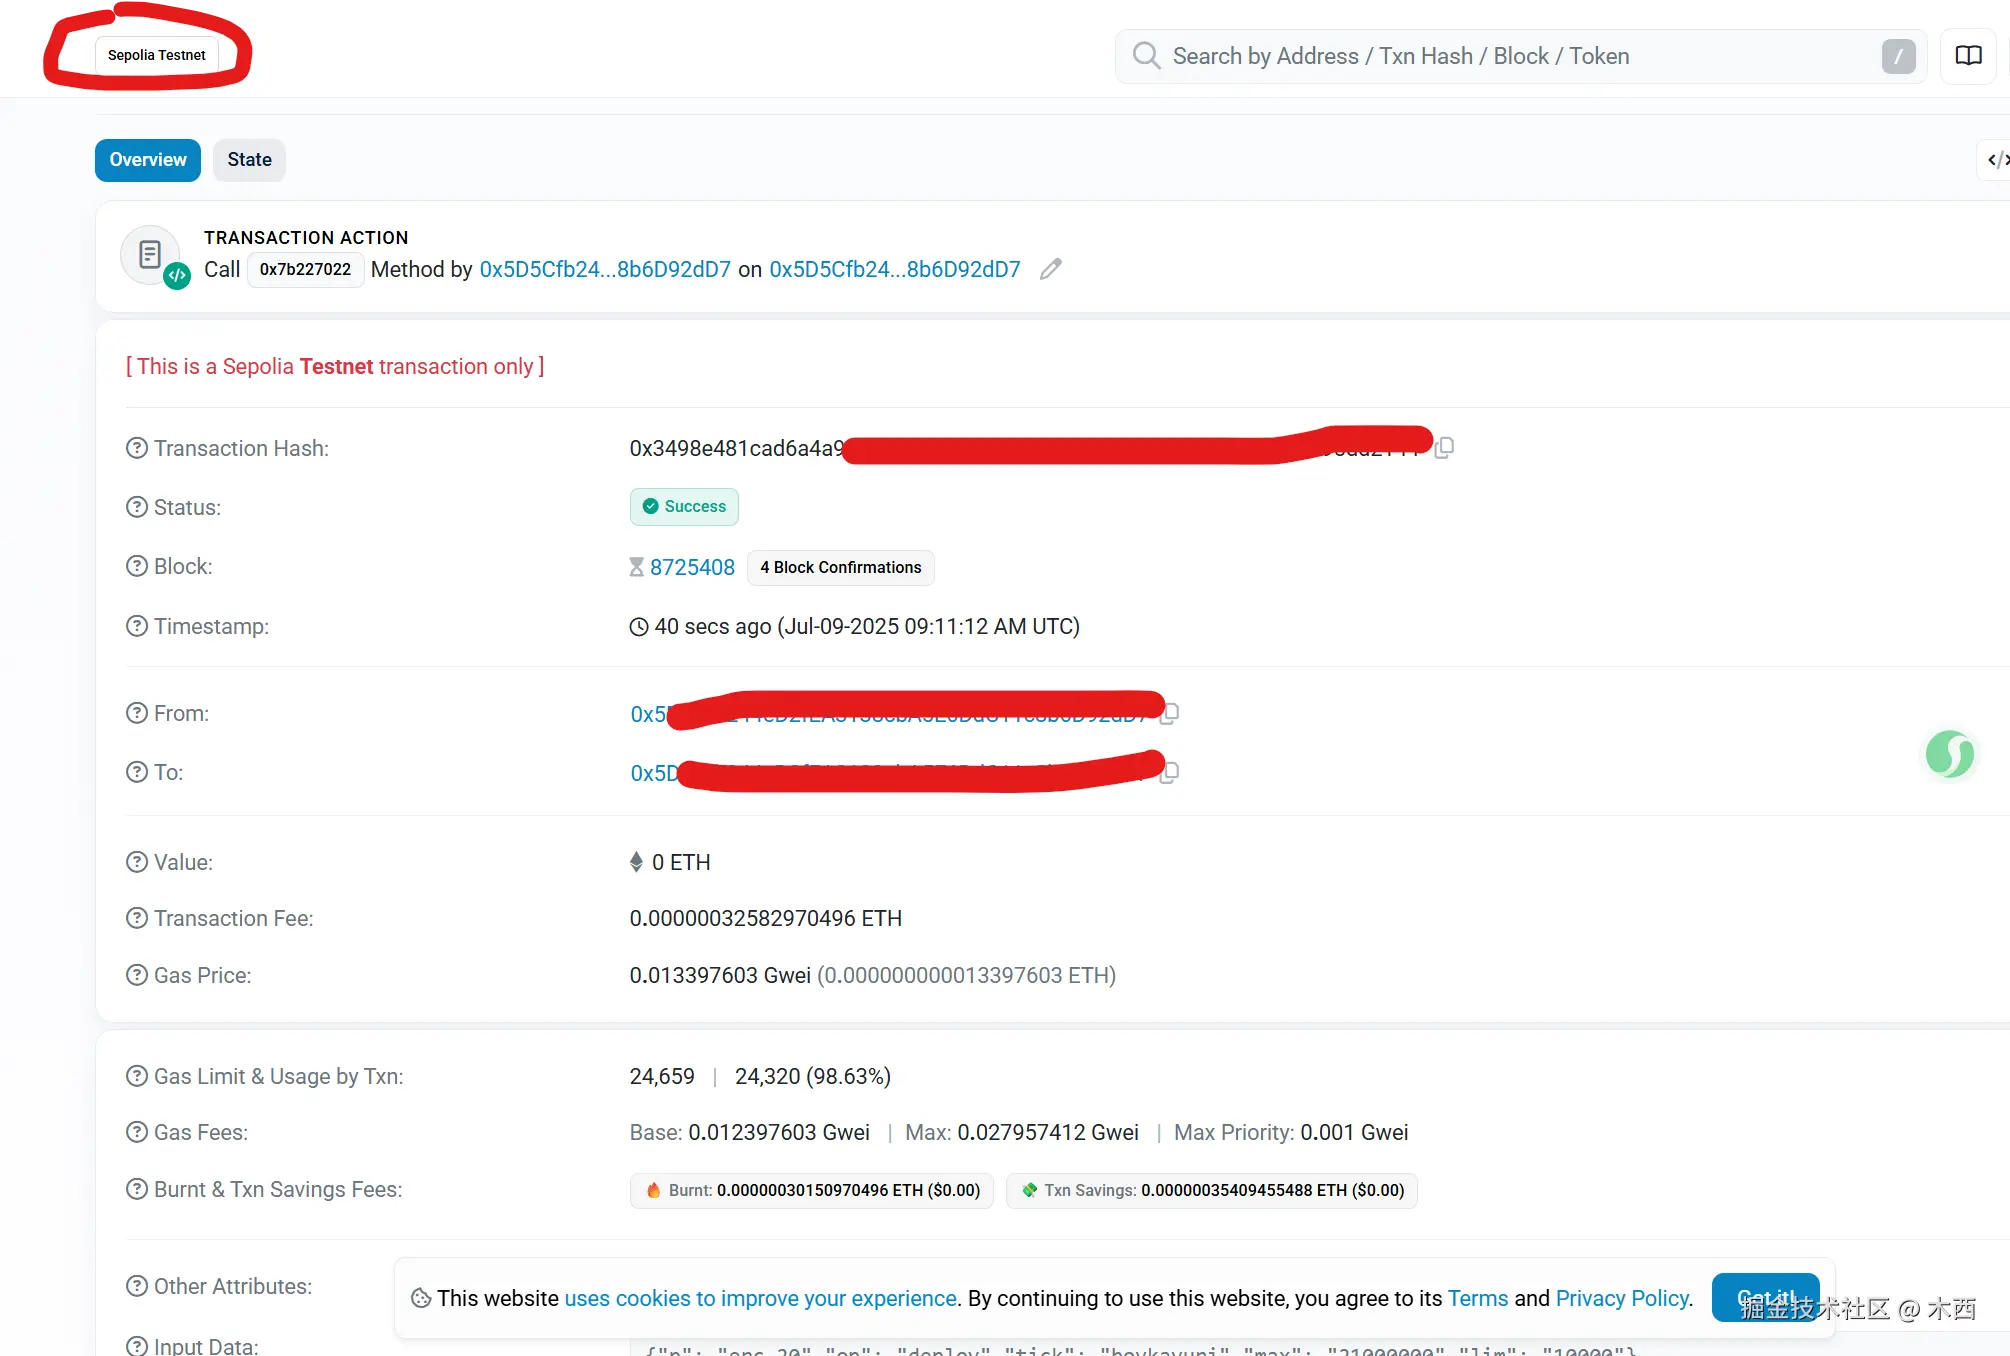The height and width of the screenshot is (1356, 2010).
Task: Copy the From address using copy icon
Action: (1170, 713)
